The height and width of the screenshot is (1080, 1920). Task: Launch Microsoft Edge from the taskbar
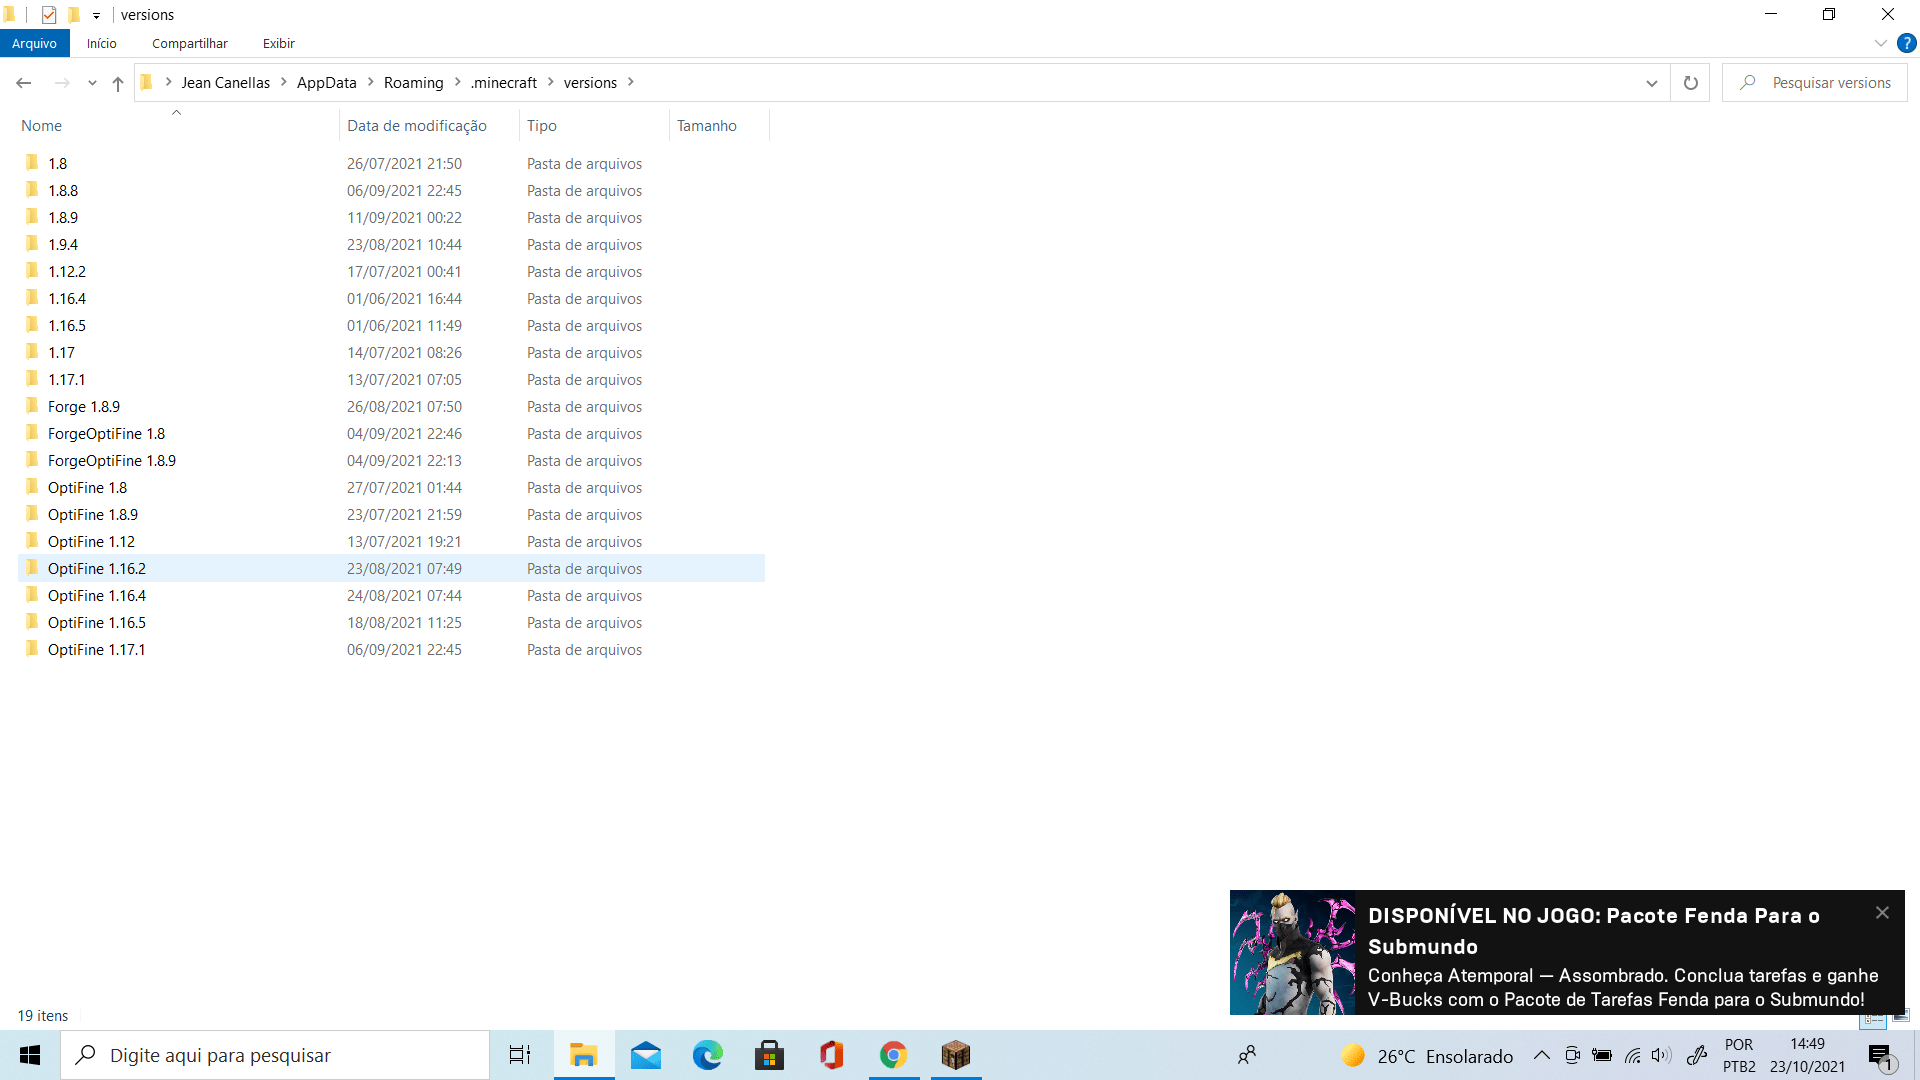pyautogui.click(x=708, y=1055)
